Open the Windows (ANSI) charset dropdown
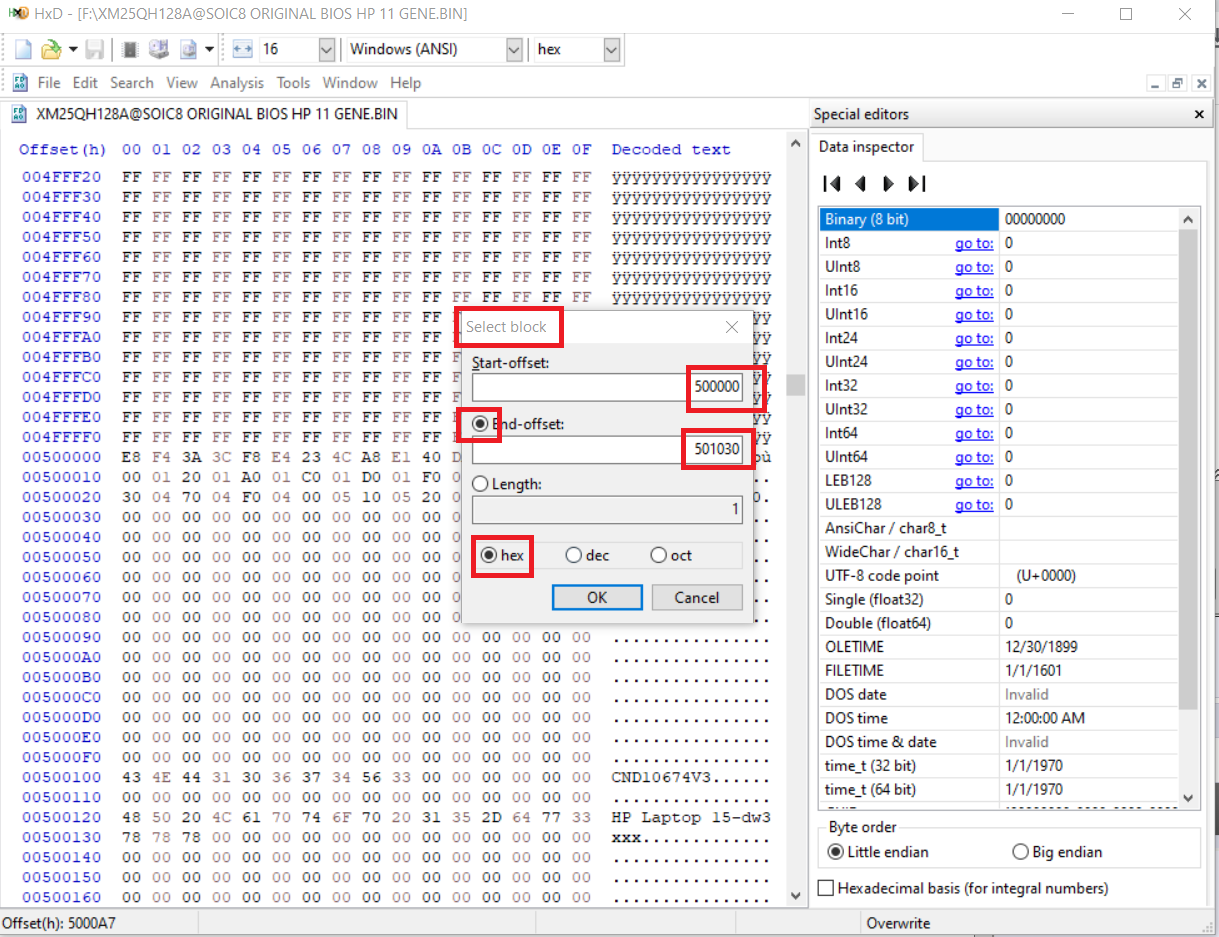Image resolution: width=1219 pixels, height=937 pixels. click(x=513, y=49)
